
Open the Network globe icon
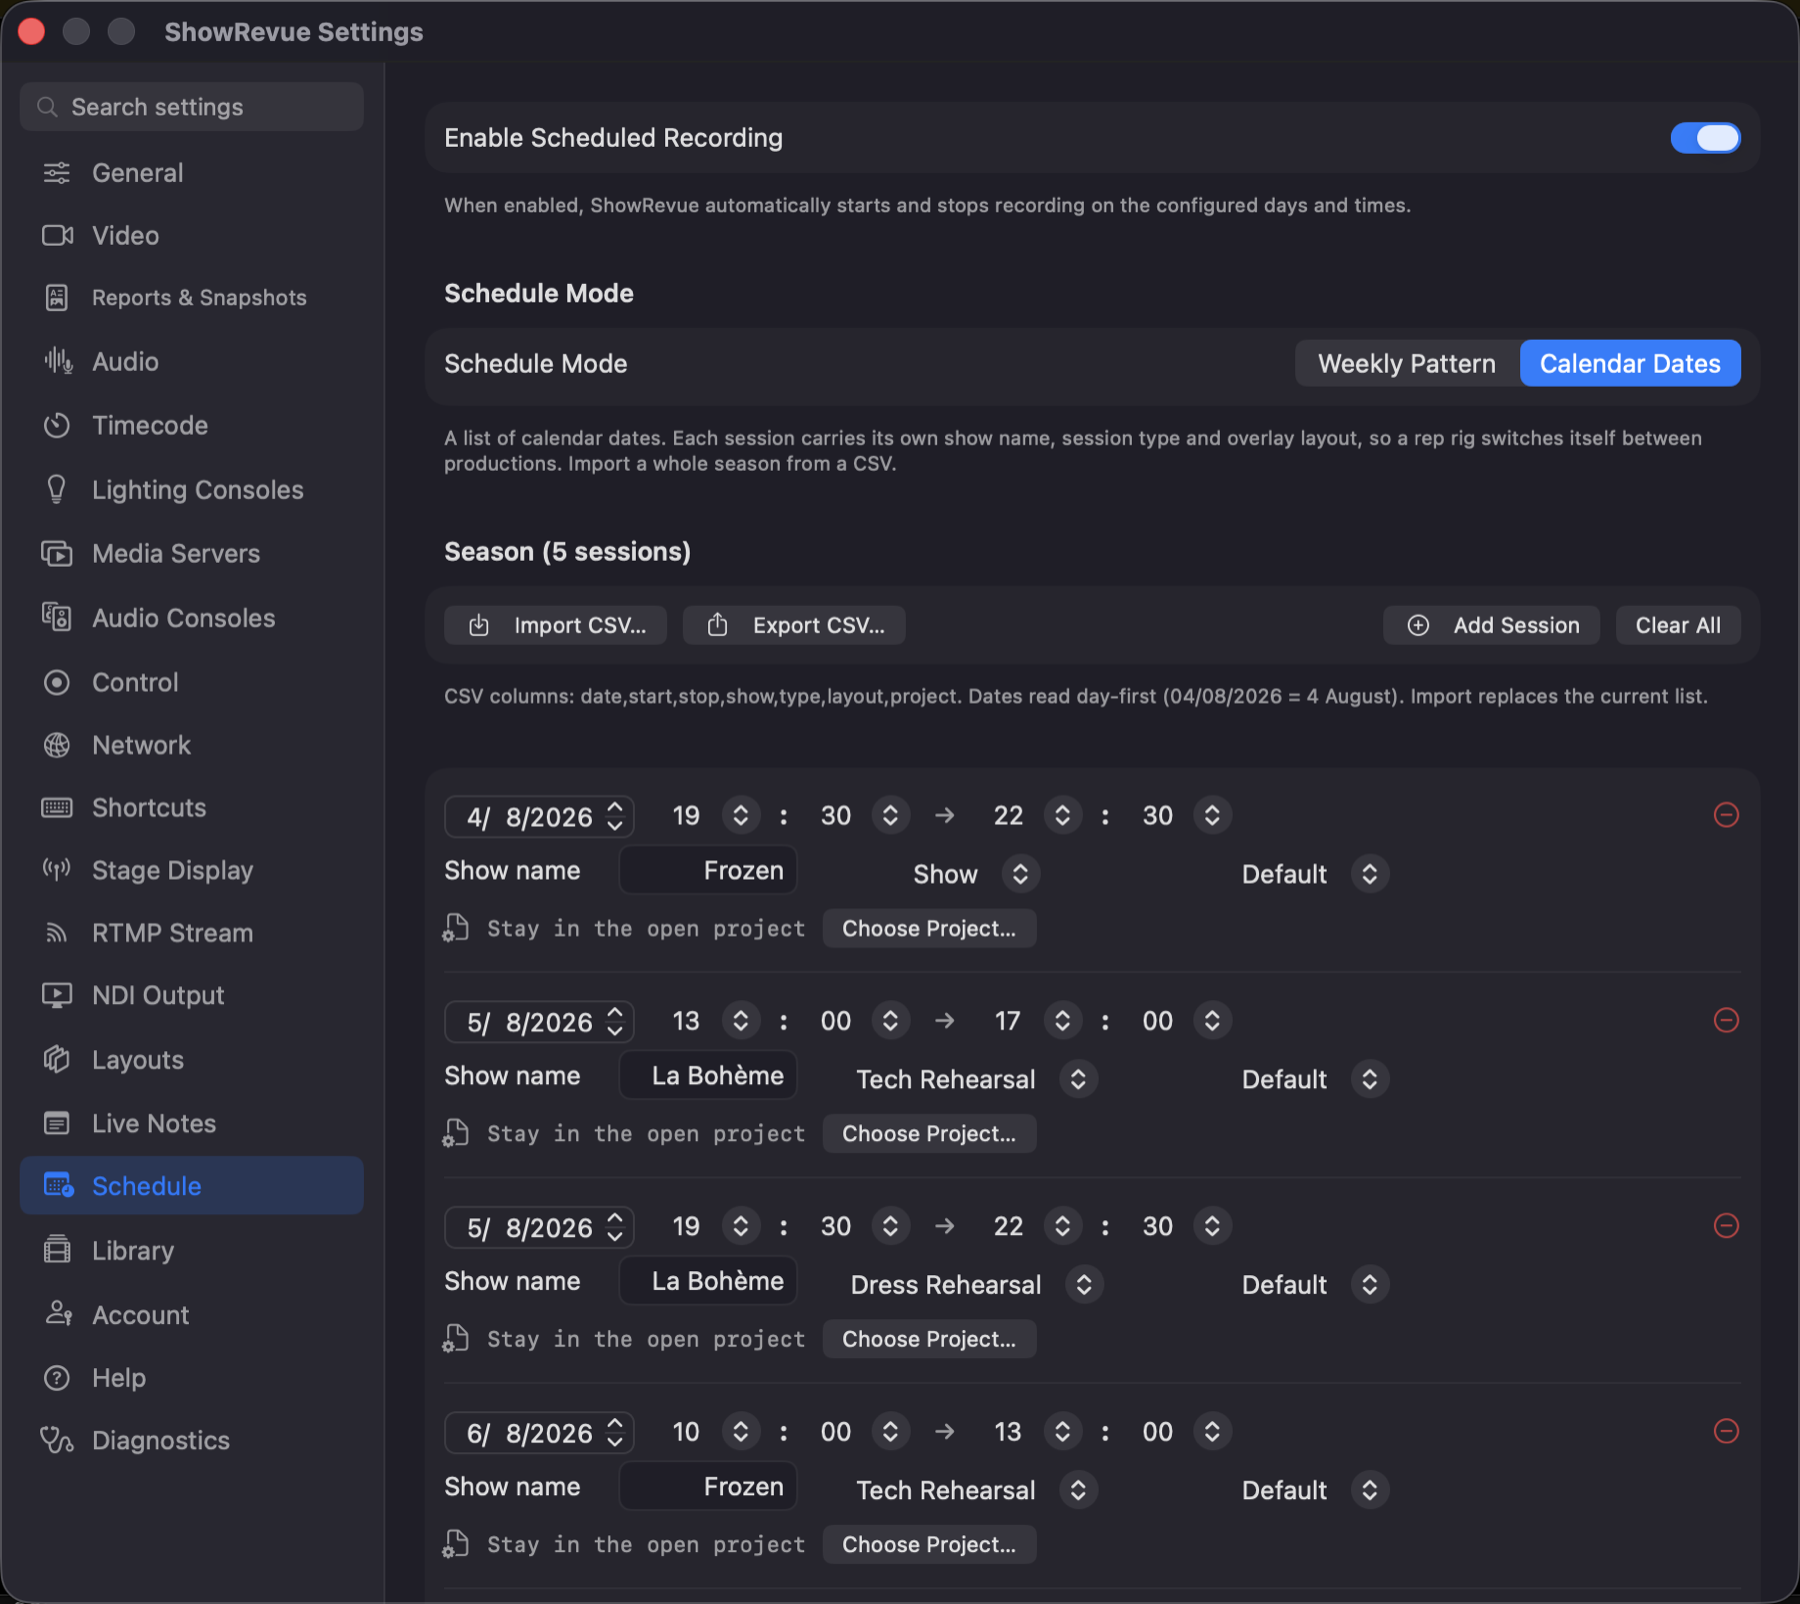57,745
